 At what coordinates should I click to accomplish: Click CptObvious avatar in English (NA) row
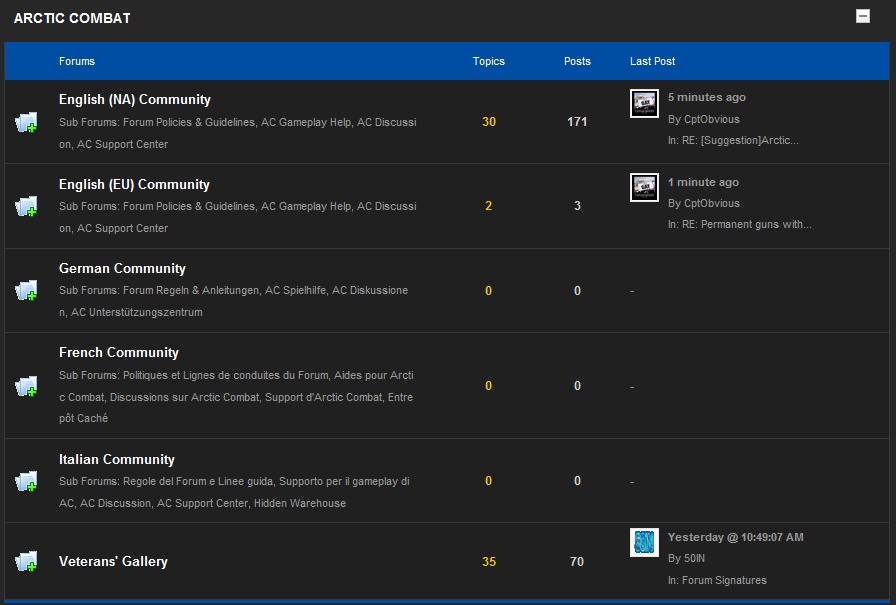coord(644,103)
